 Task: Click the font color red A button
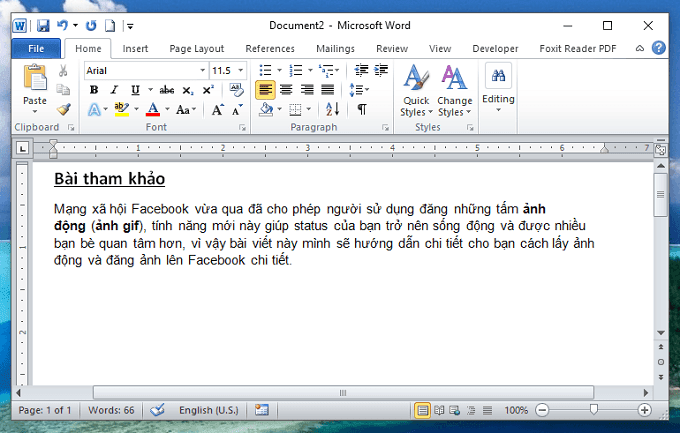(153, 109)
